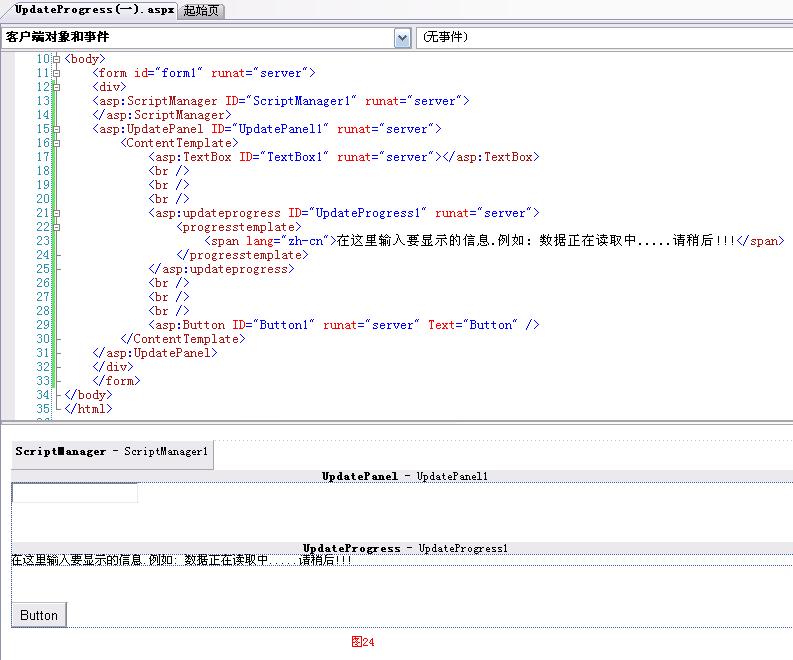Select the UpdateProgress1 header bar

click(405, 548)
